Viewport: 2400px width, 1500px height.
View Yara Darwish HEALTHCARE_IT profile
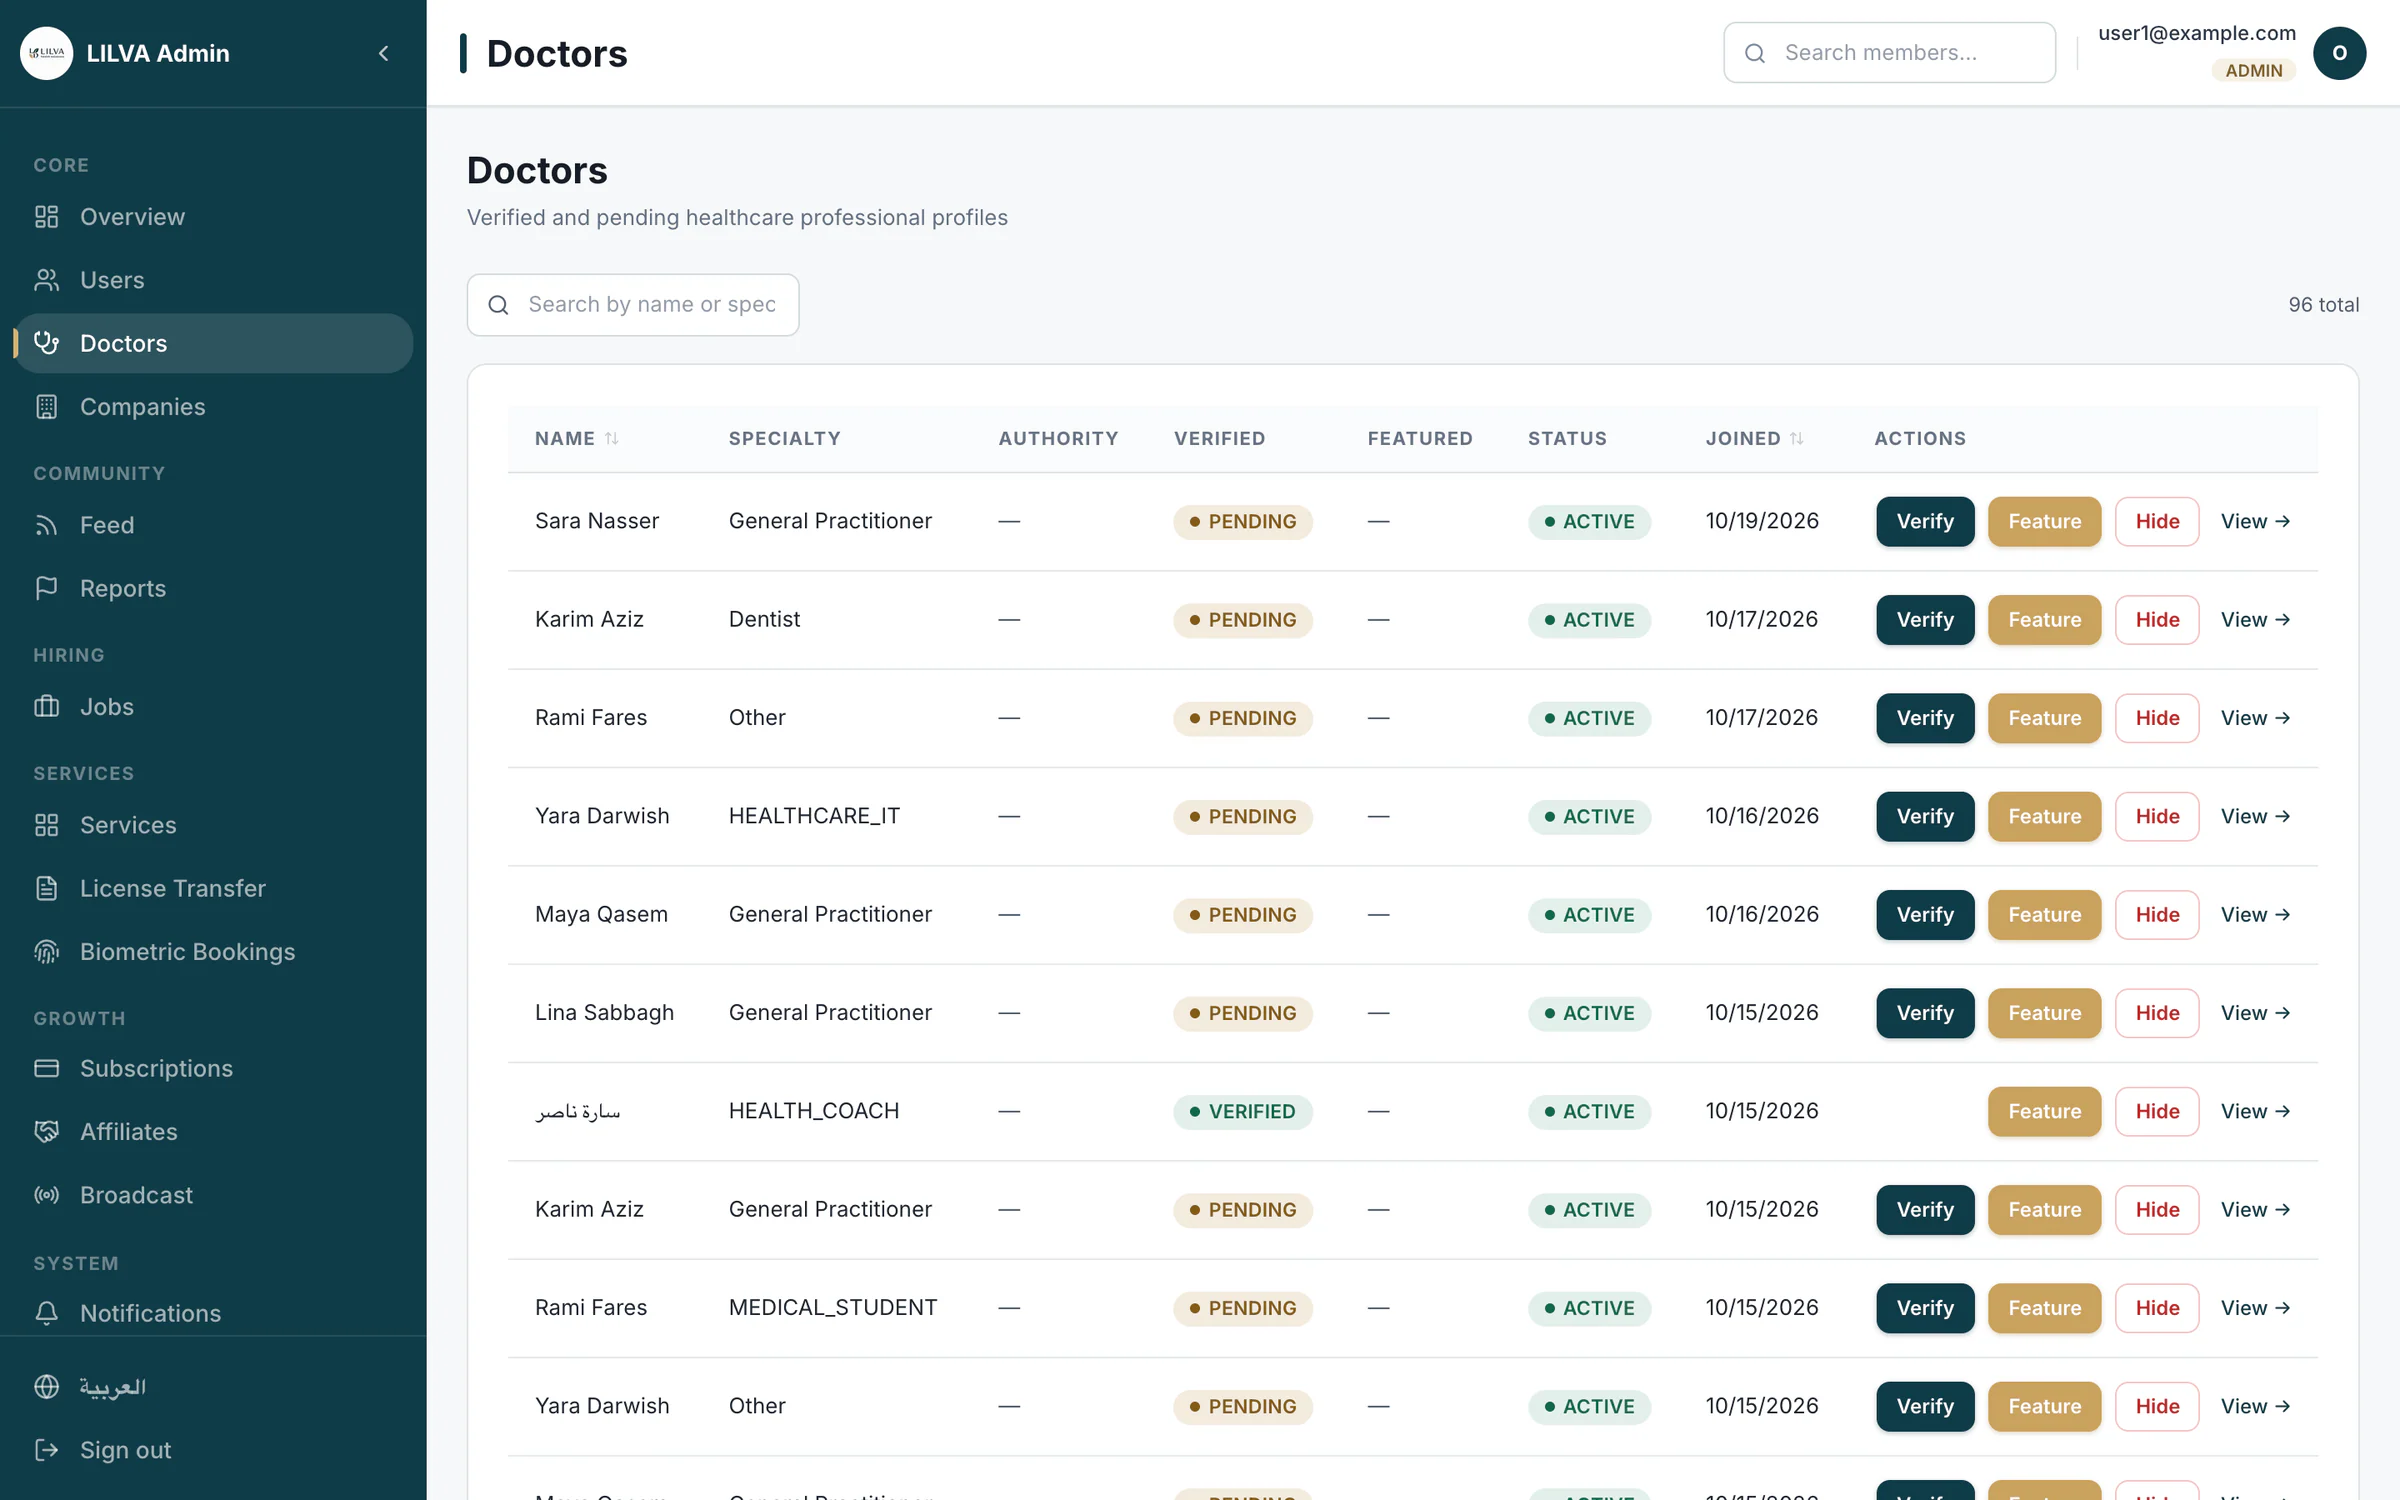coord(2255,816)
